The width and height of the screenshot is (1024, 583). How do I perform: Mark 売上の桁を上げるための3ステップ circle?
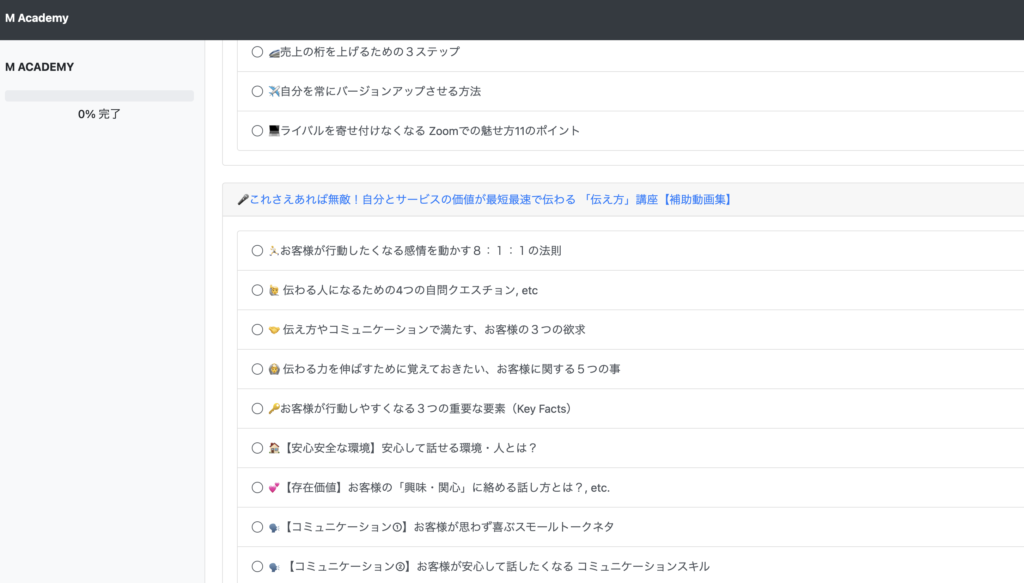[x=257, y=51]
